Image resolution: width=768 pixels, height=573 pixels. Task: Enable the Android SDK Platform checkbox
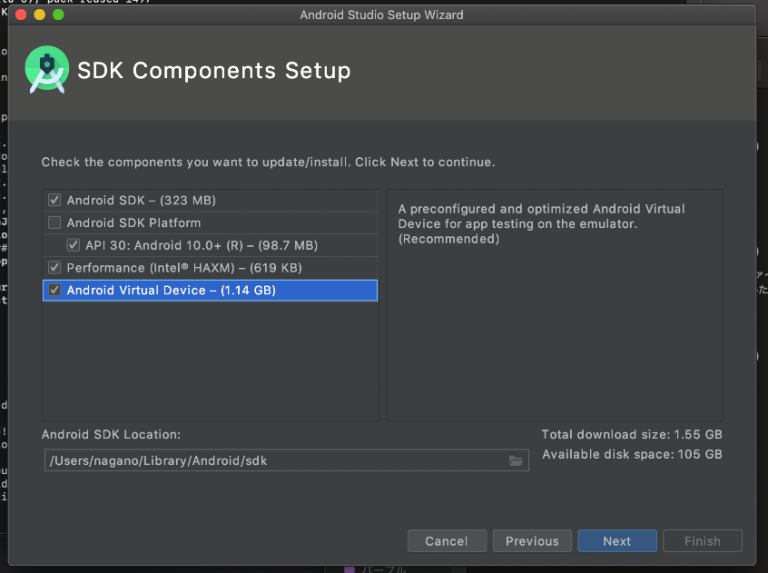pos(54,223)
